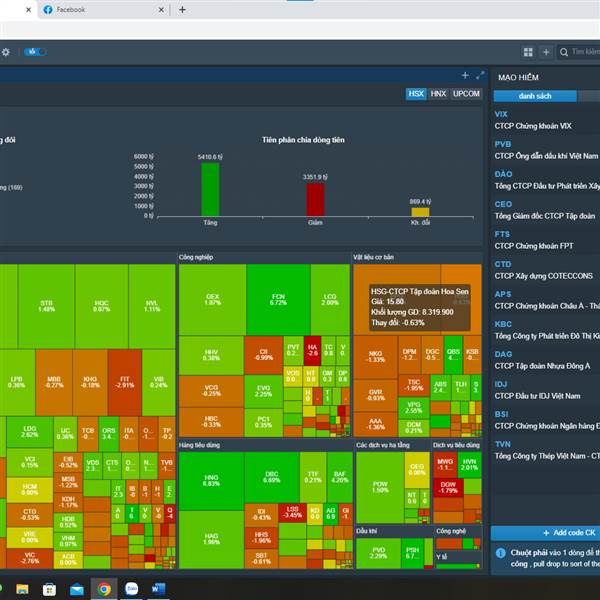
Task: Select the HNG heatmap cell
Action: pyautogui.click(x=211, y=481)
